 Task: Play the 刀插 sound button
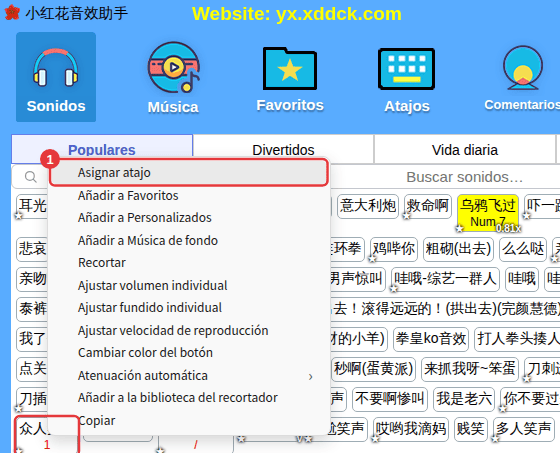pos(32,398)
